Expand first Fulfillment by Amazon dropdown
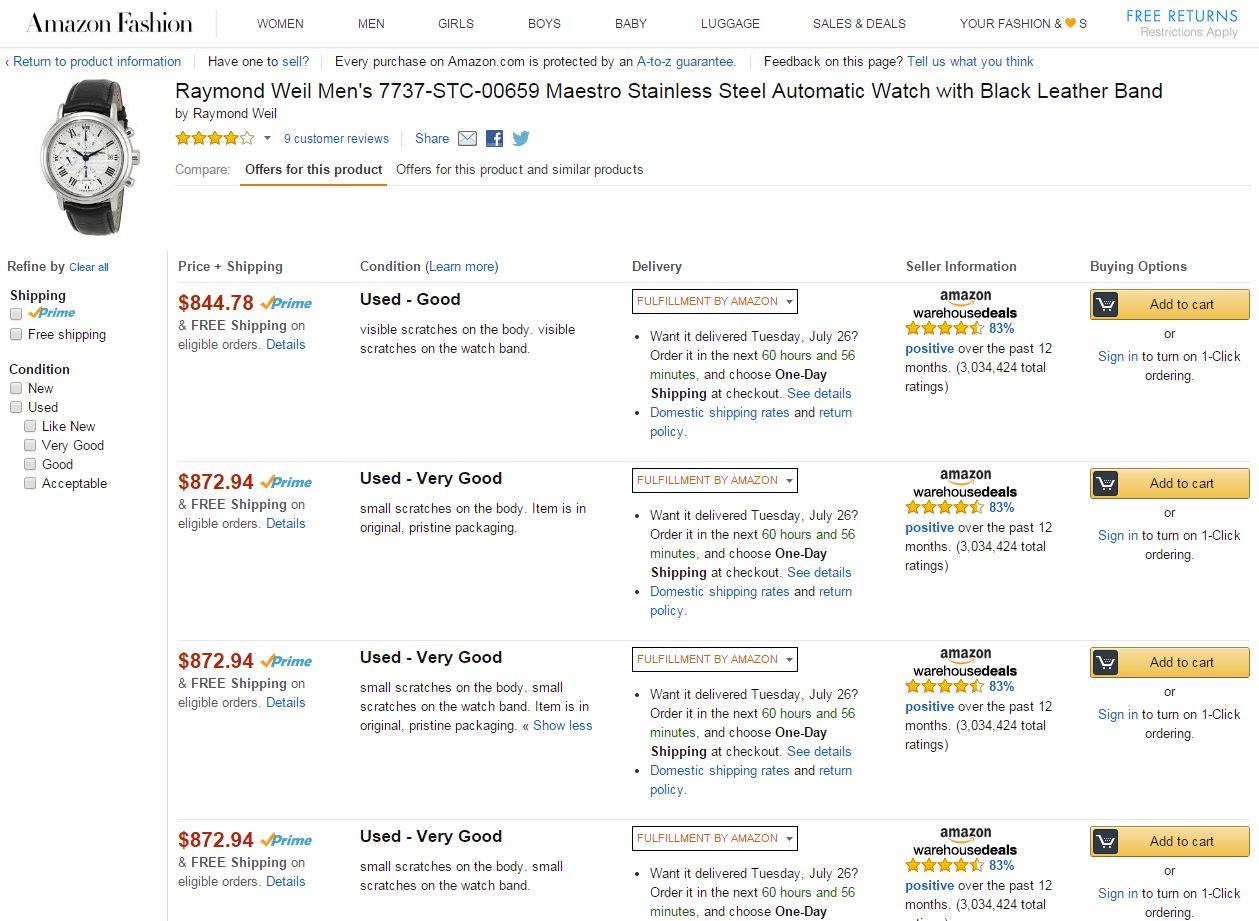Viewport: 1259px width, 921px height. tap(714, 301)
